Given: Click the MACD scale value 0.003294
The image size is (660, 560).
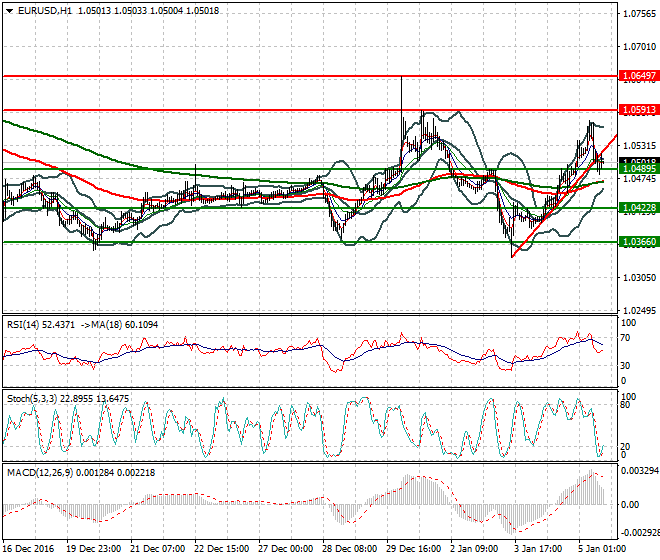Looking at the screenshot, I should coord(640,471).
